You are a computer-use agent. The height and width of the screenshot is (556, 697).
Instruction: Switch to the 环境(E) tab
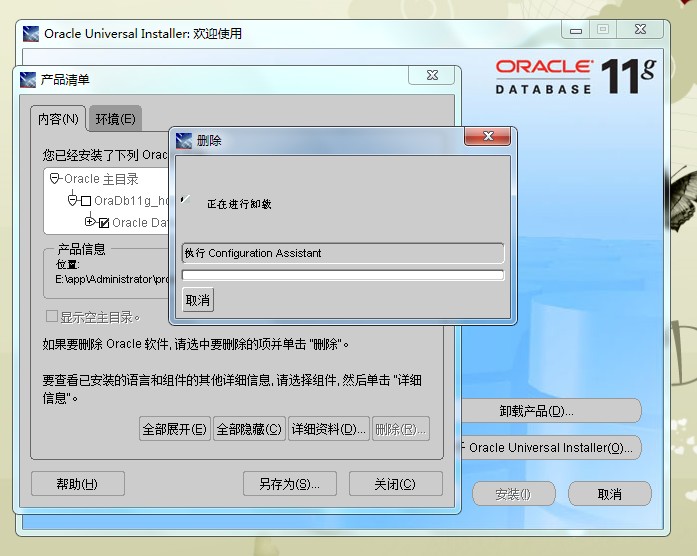(116, 119)
